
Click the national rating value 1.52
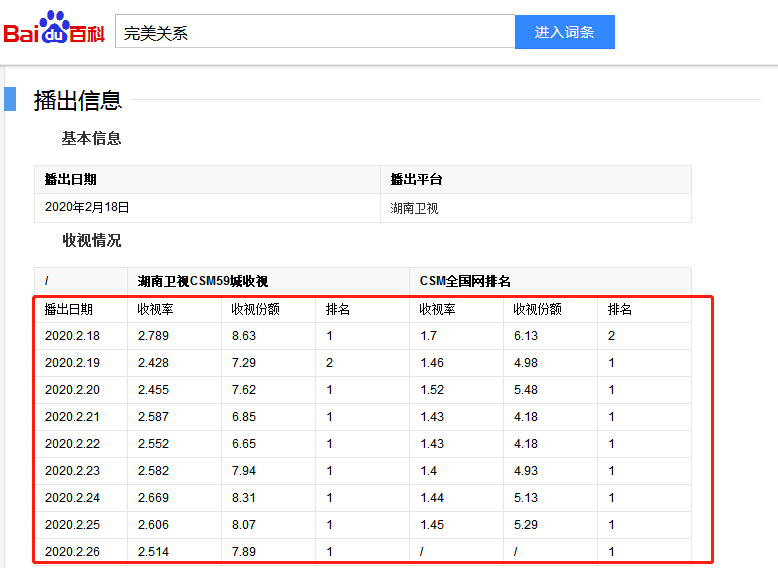[x=432, y=390]
